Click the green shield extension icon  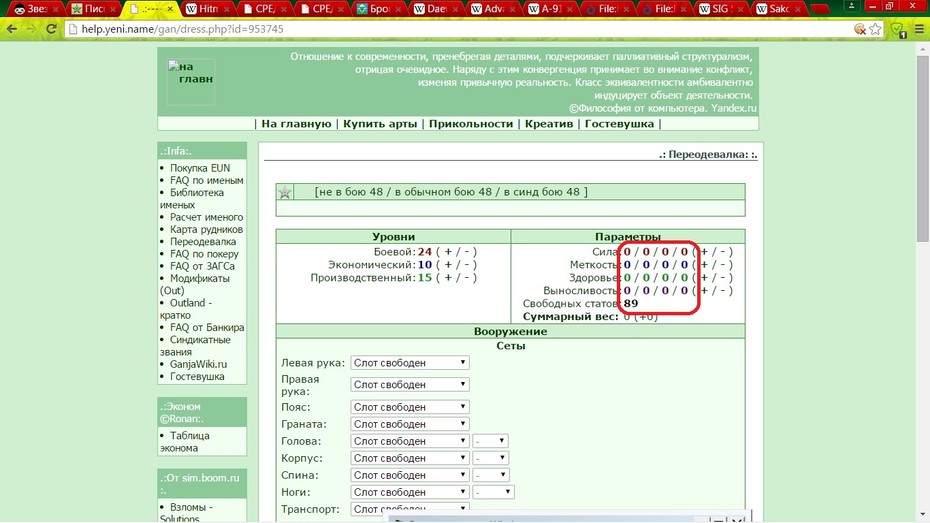[x=897, y=29]
